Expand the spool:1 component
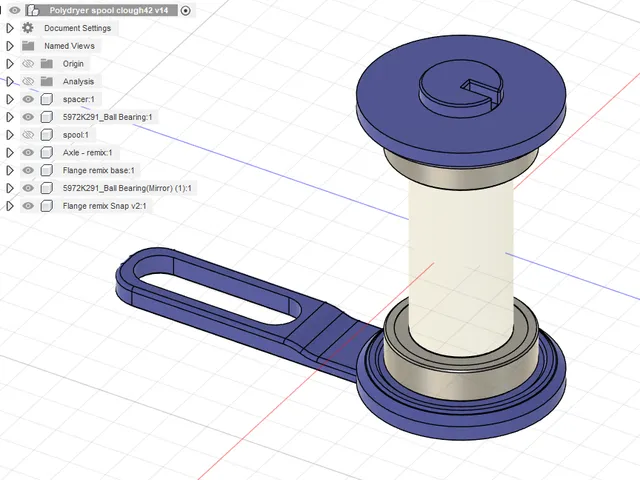 (x=10, y=135)
